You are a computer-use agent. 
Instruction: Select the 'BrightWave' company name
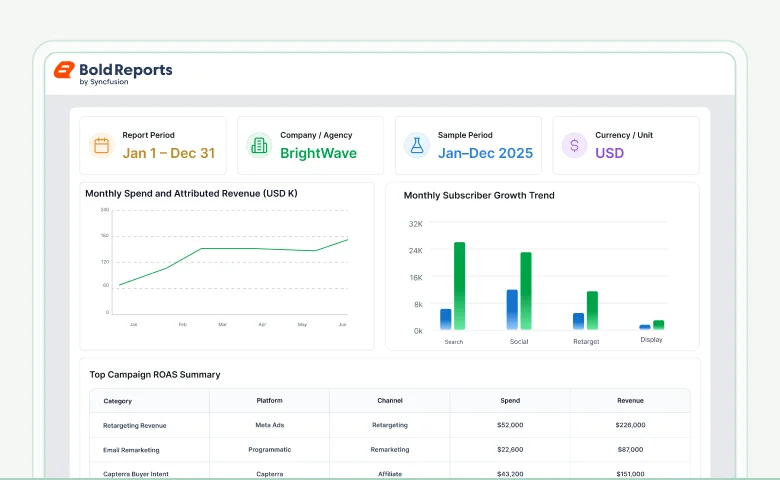[x=318, y=153]
